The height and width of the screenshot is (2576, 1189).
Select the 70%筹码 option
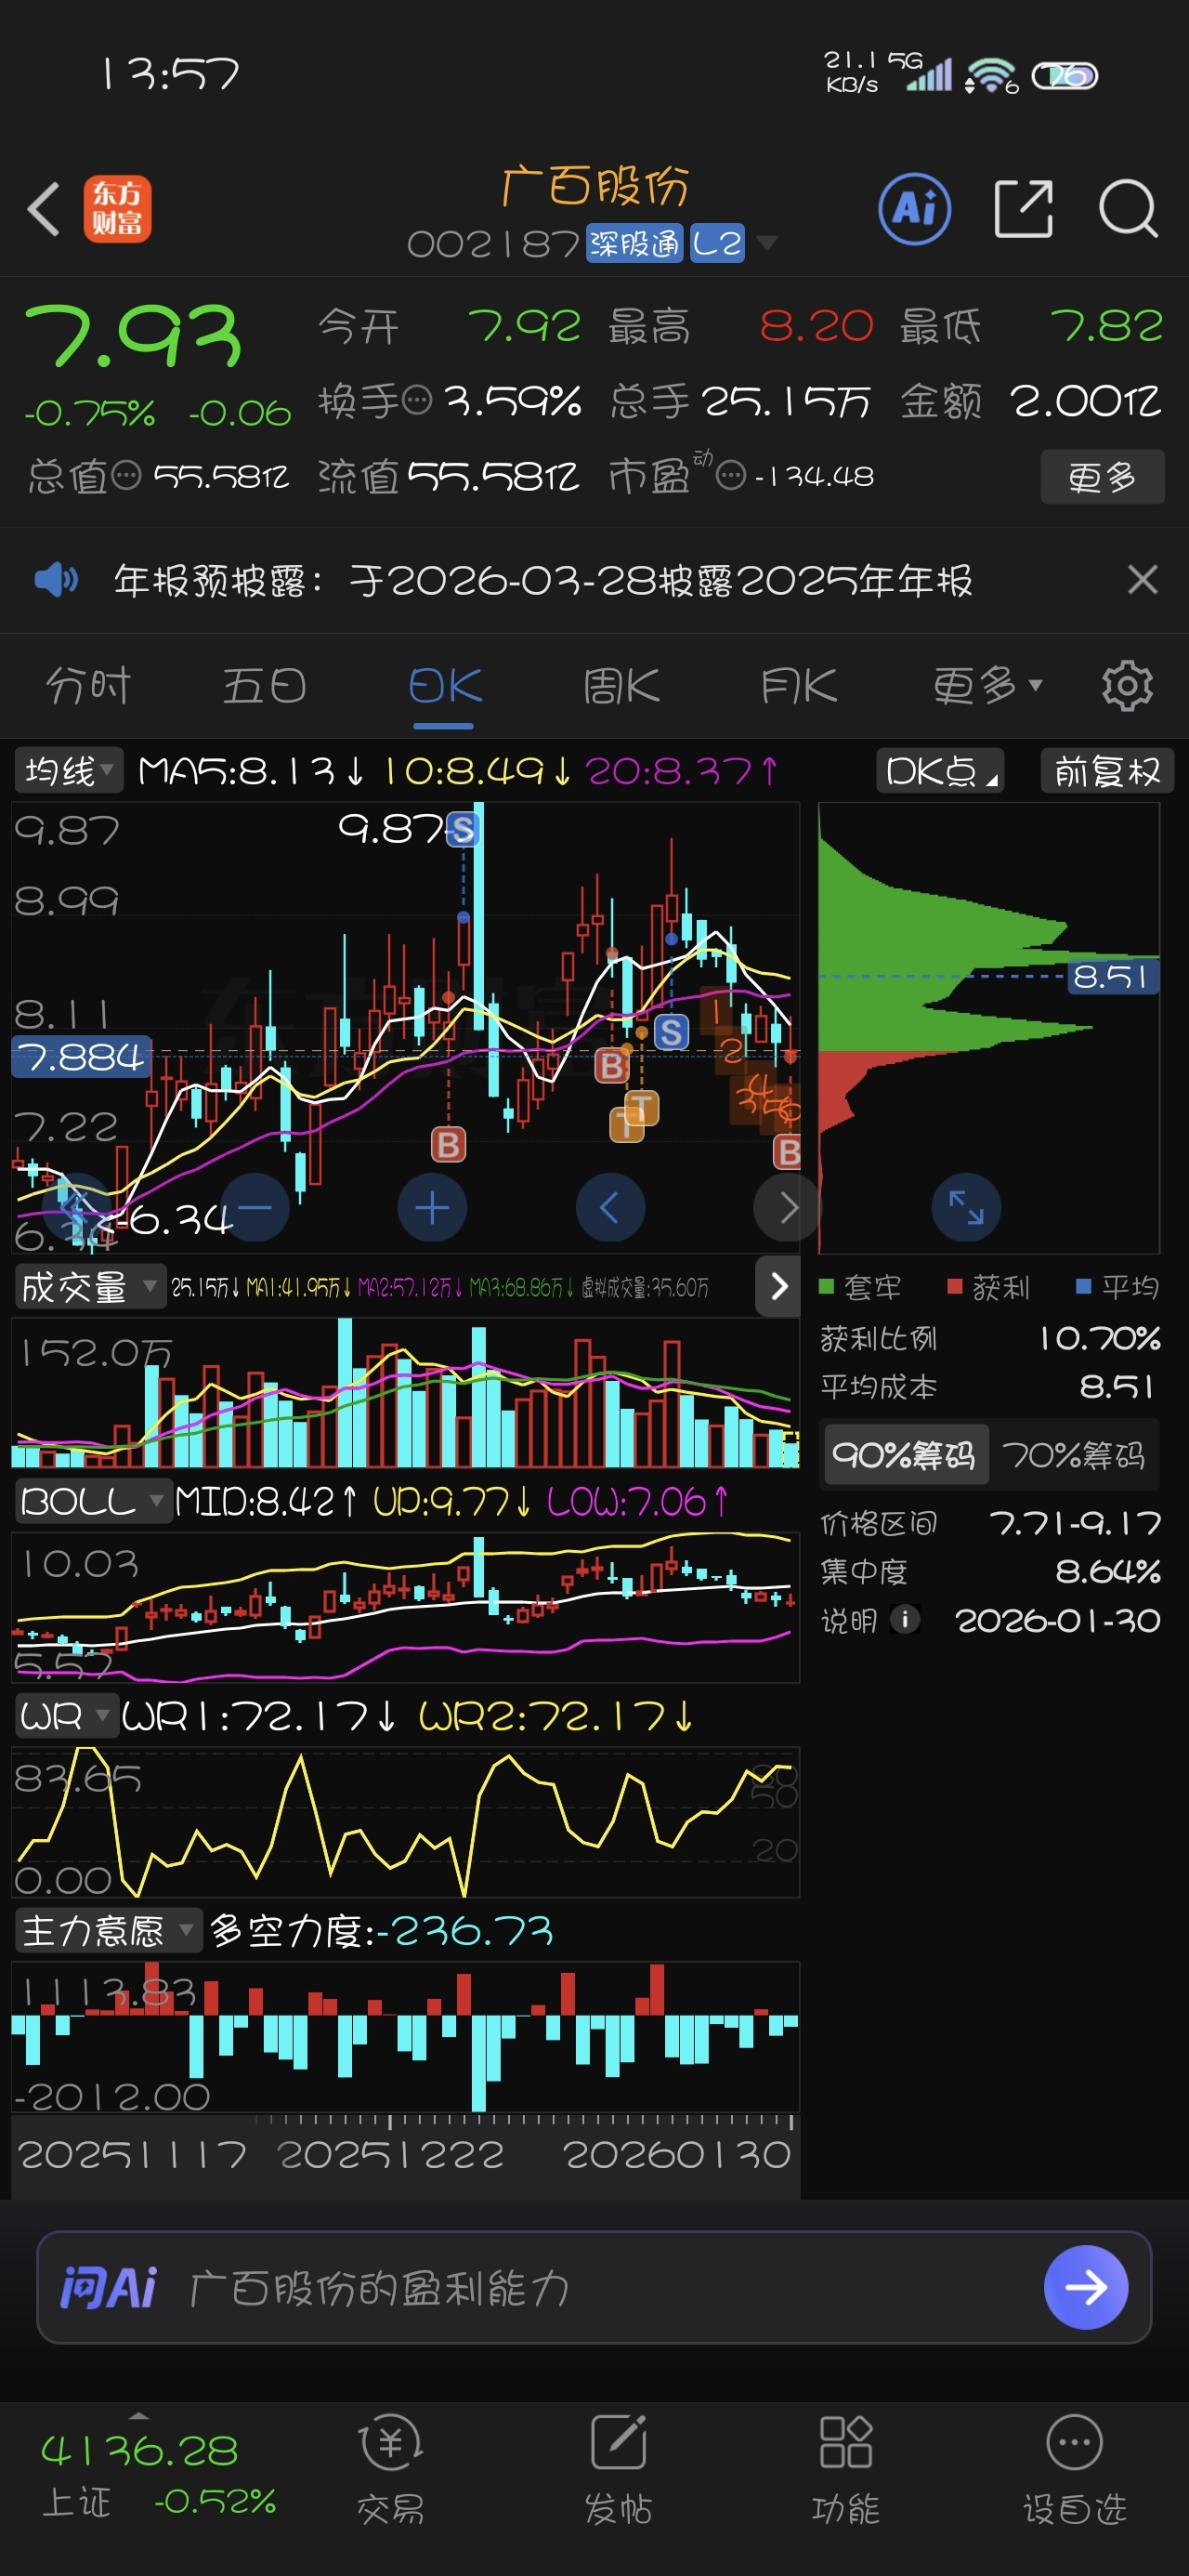(x=1073, y=1454)
